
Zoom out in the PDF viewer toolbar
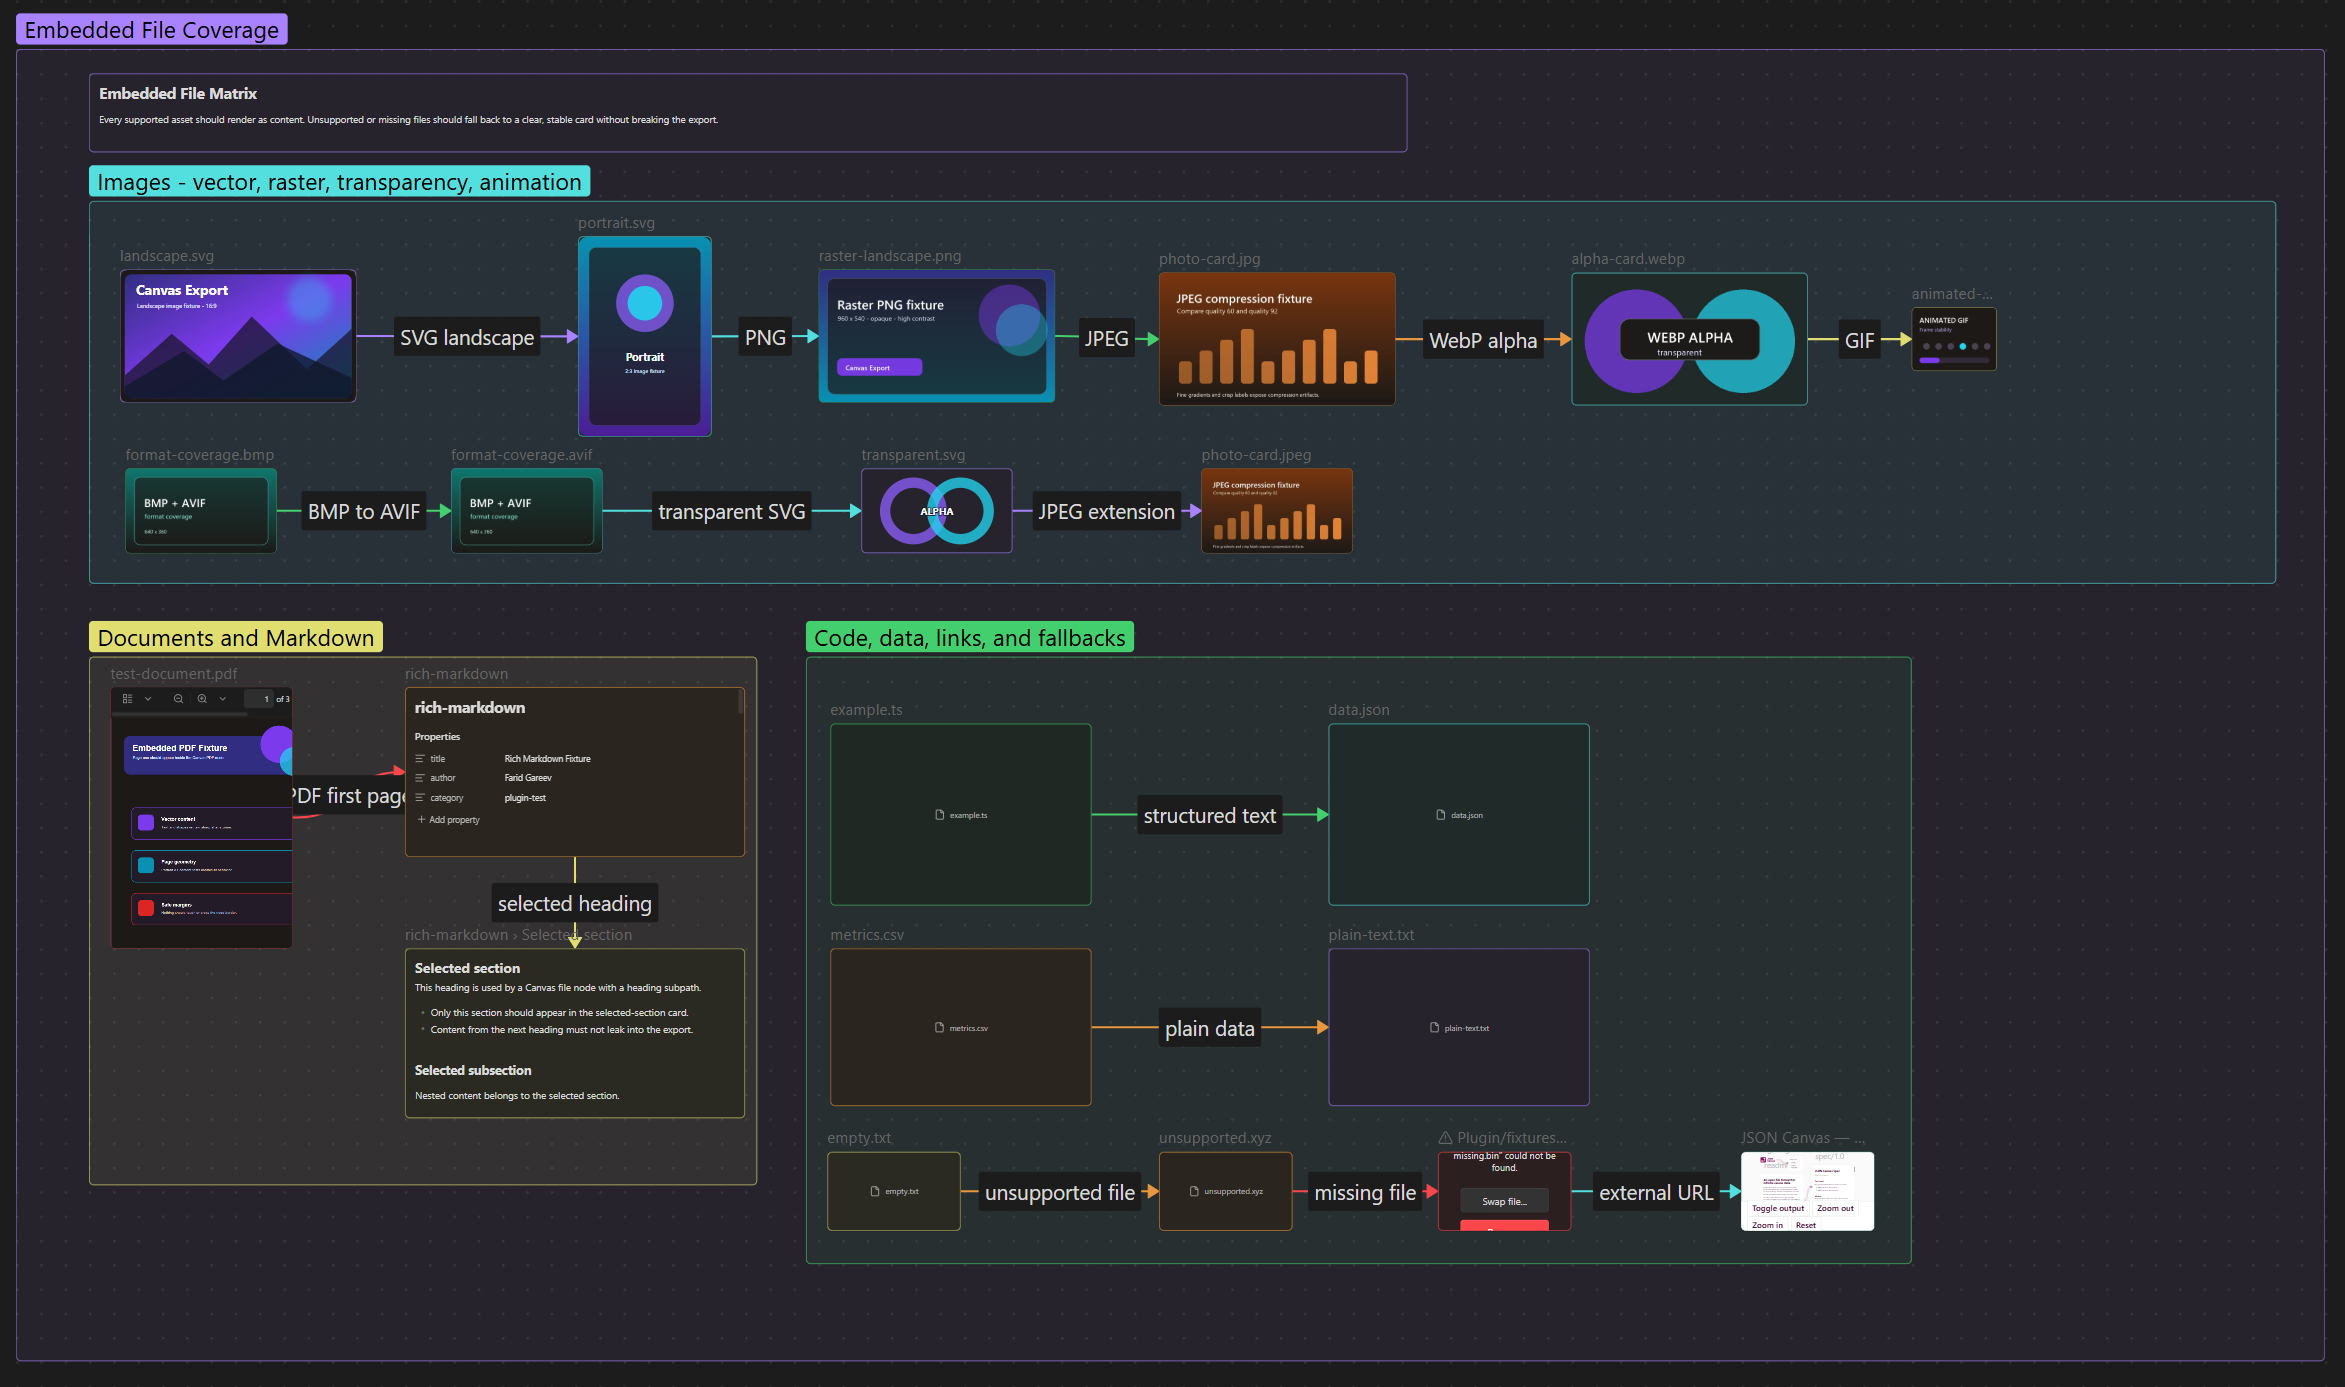[178, 699]
